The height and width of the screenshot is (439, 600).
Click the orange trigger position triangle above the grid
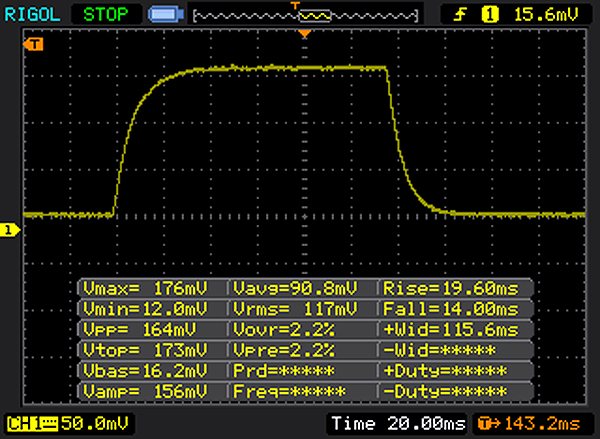pyautogui.click(x=305, y=34)
